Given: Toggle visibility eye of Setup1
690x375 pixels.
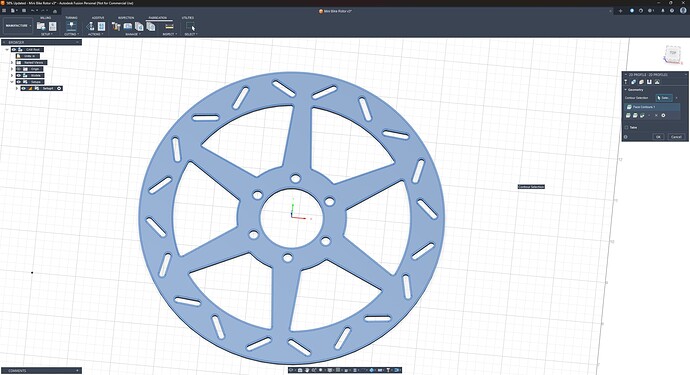Looking at the screenshot, I should click(24, 88).
